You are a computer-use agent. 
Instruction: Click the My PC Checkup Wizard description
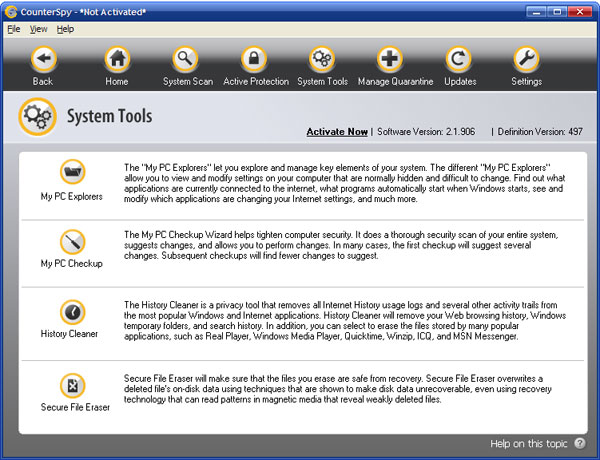pos(341,245)
